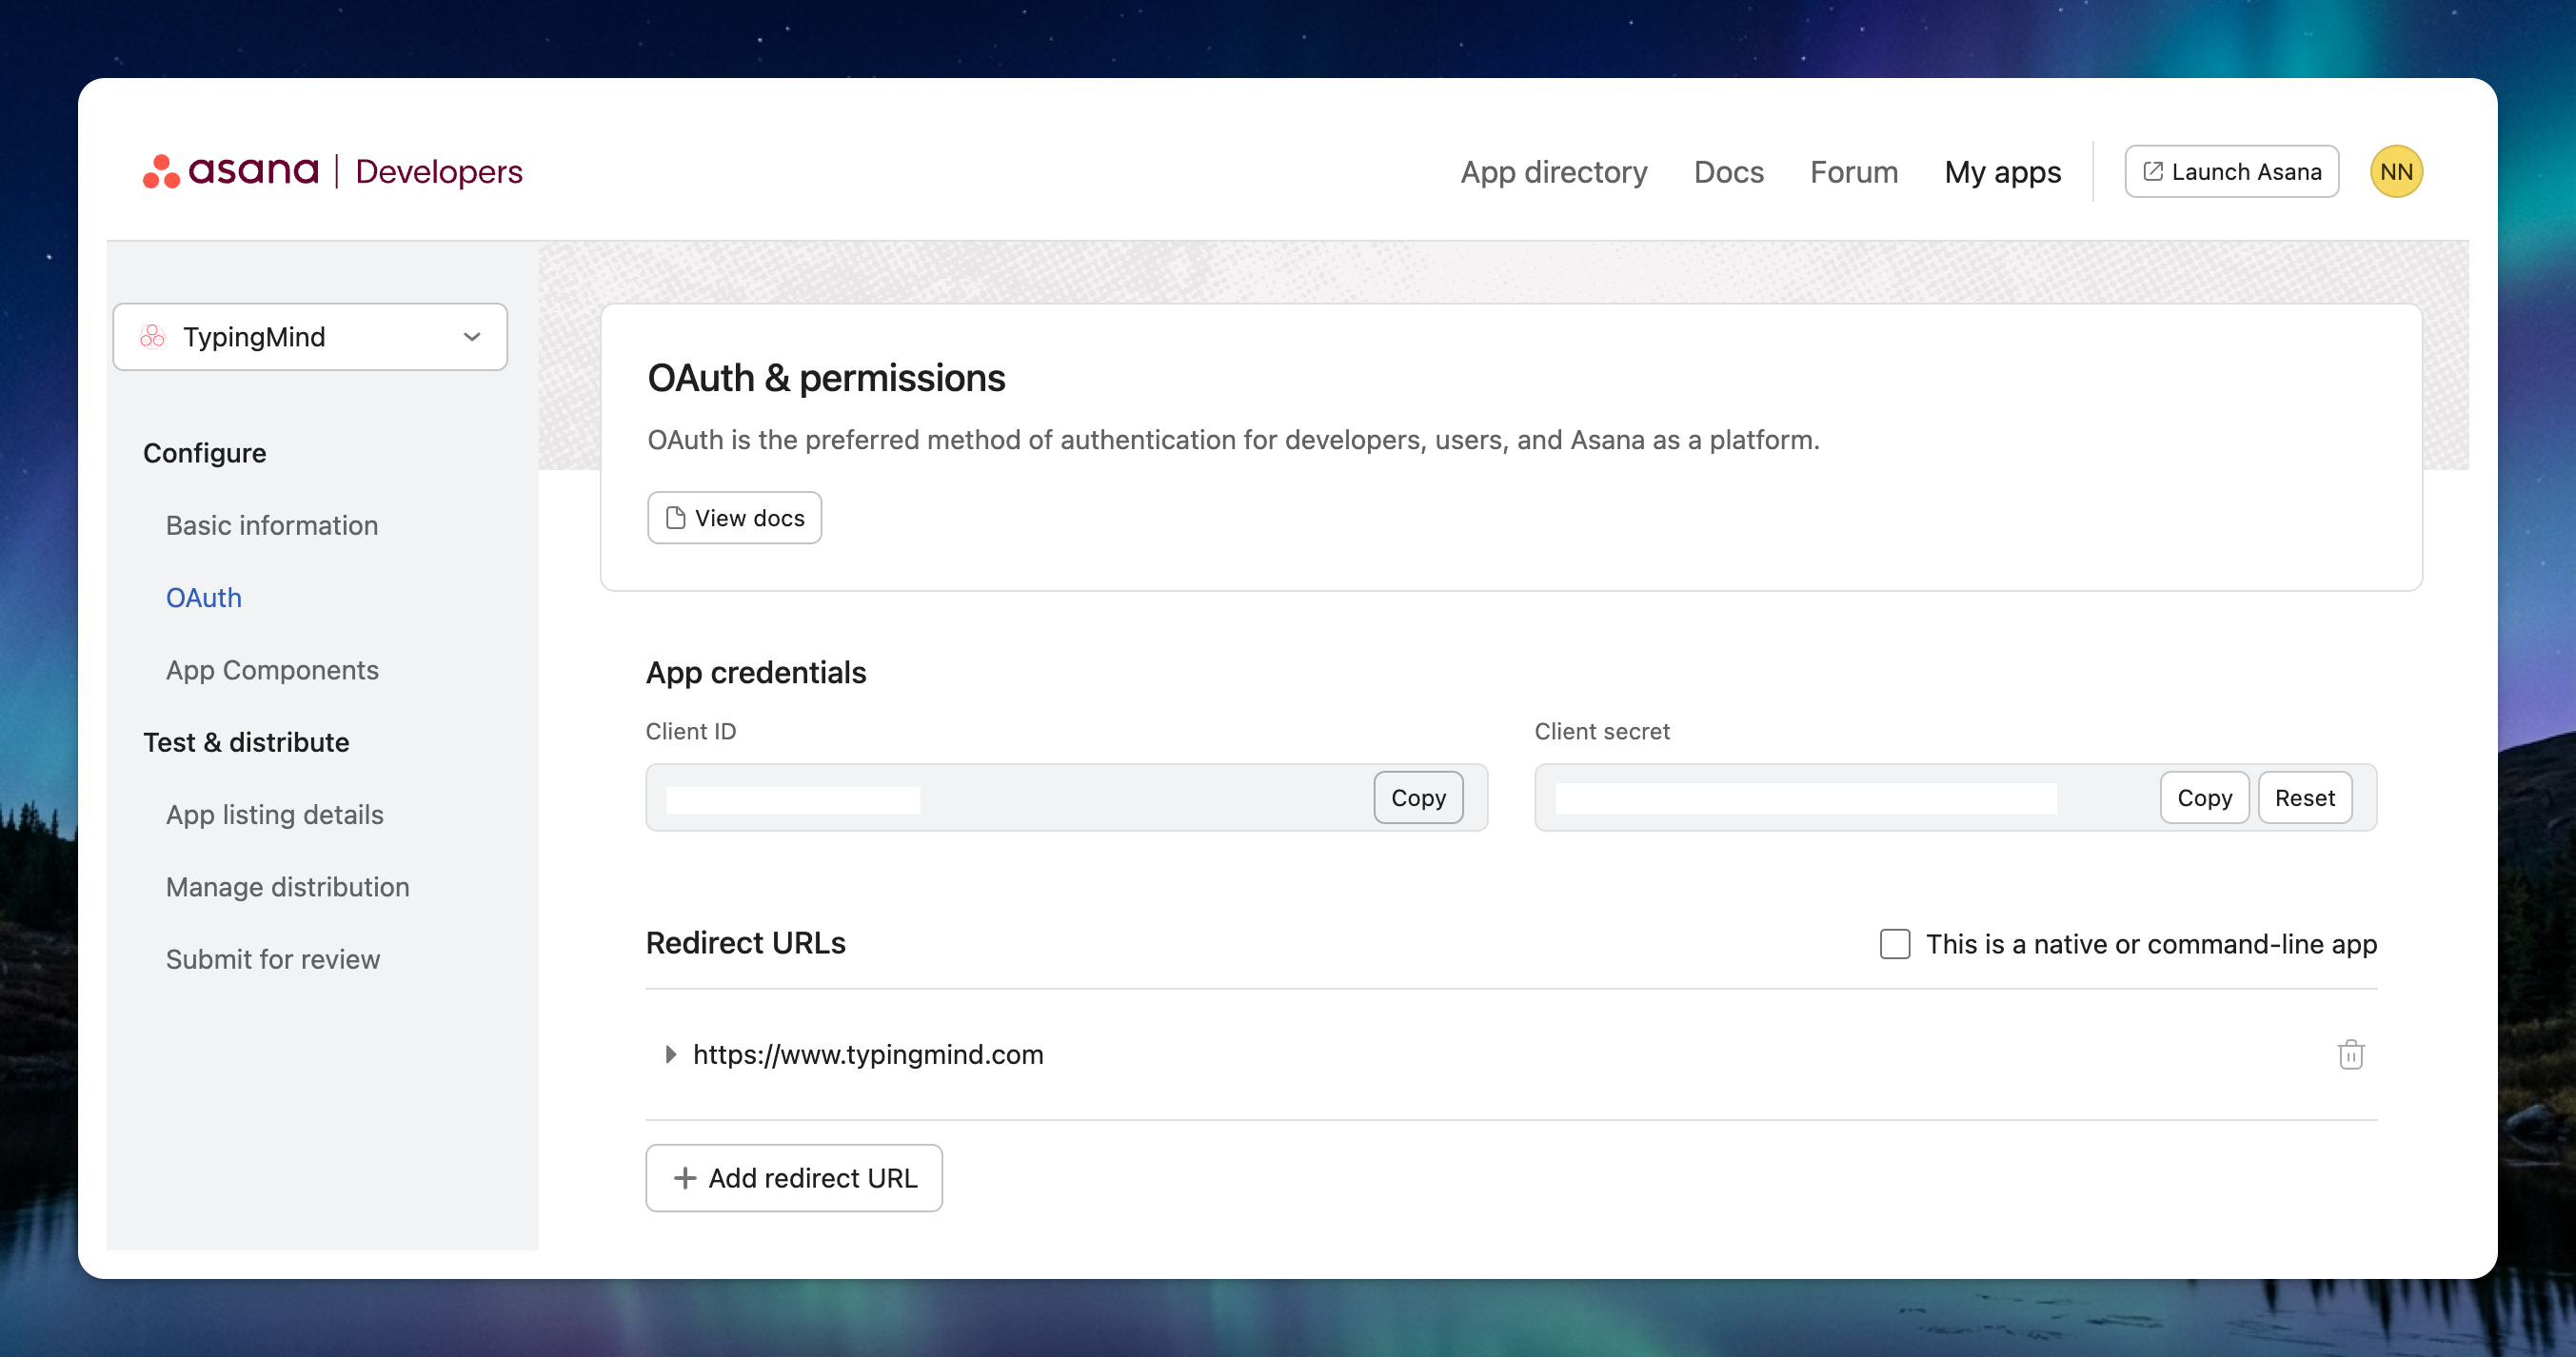
Task: Click the plus icon on Add redirect URL
Action: [x=685, y=1178]
